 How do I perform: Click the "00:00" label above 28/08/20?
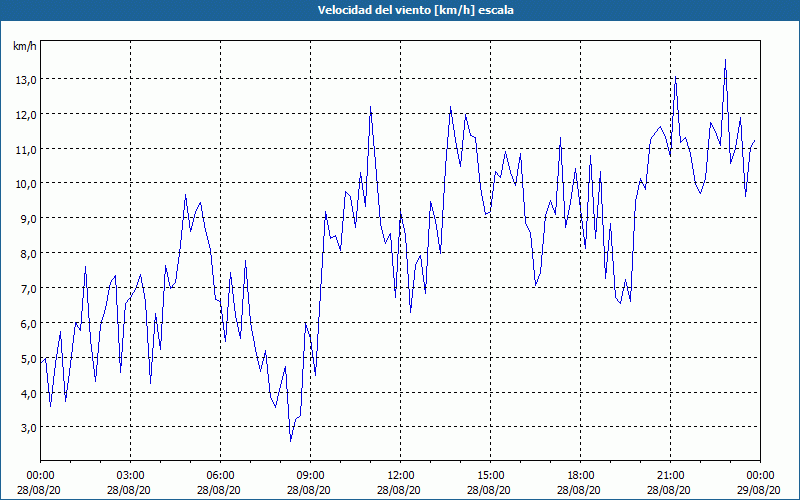[x=40, y=476]
